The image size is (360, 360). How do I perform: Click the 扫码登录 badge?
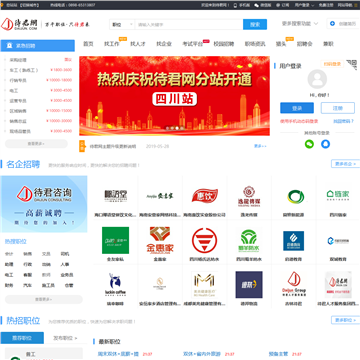pyautogui.click(x=332, y=64)
